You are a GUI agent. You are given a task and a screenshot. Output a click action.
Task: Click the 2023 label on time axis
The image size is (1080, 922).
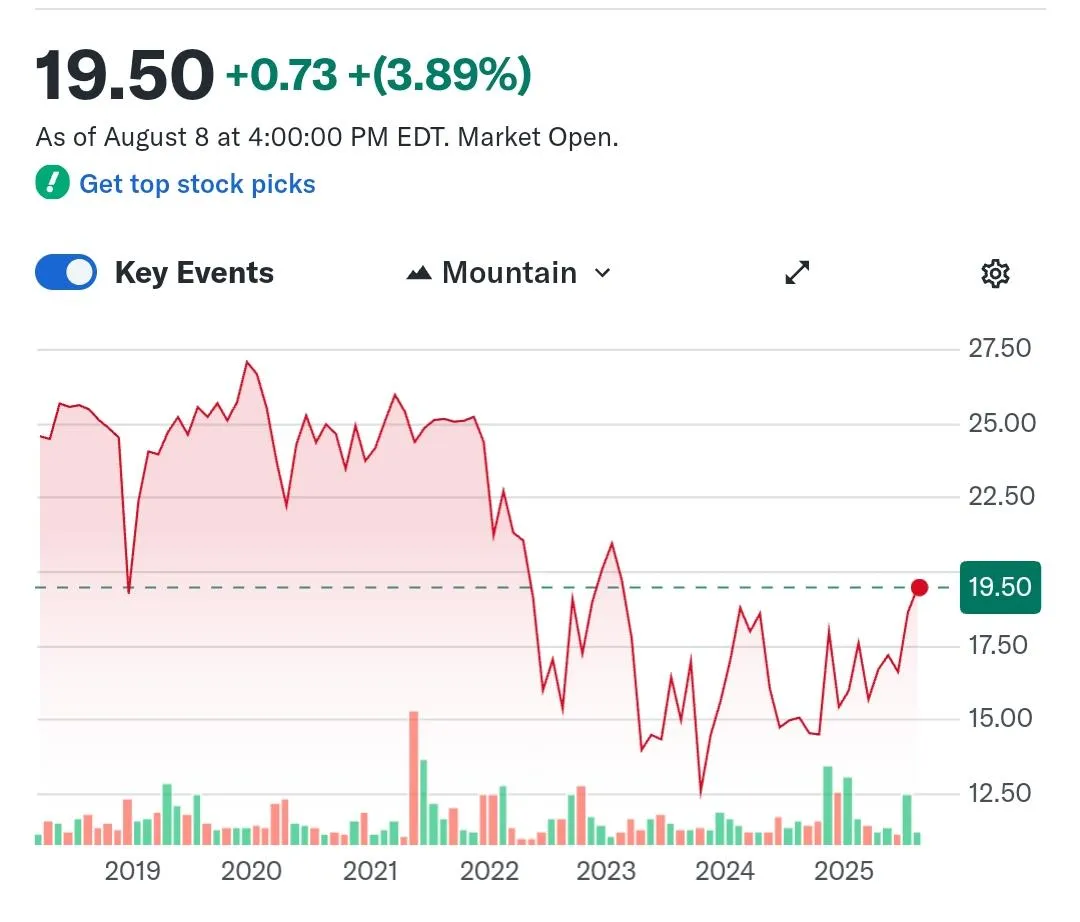(607, 871)
